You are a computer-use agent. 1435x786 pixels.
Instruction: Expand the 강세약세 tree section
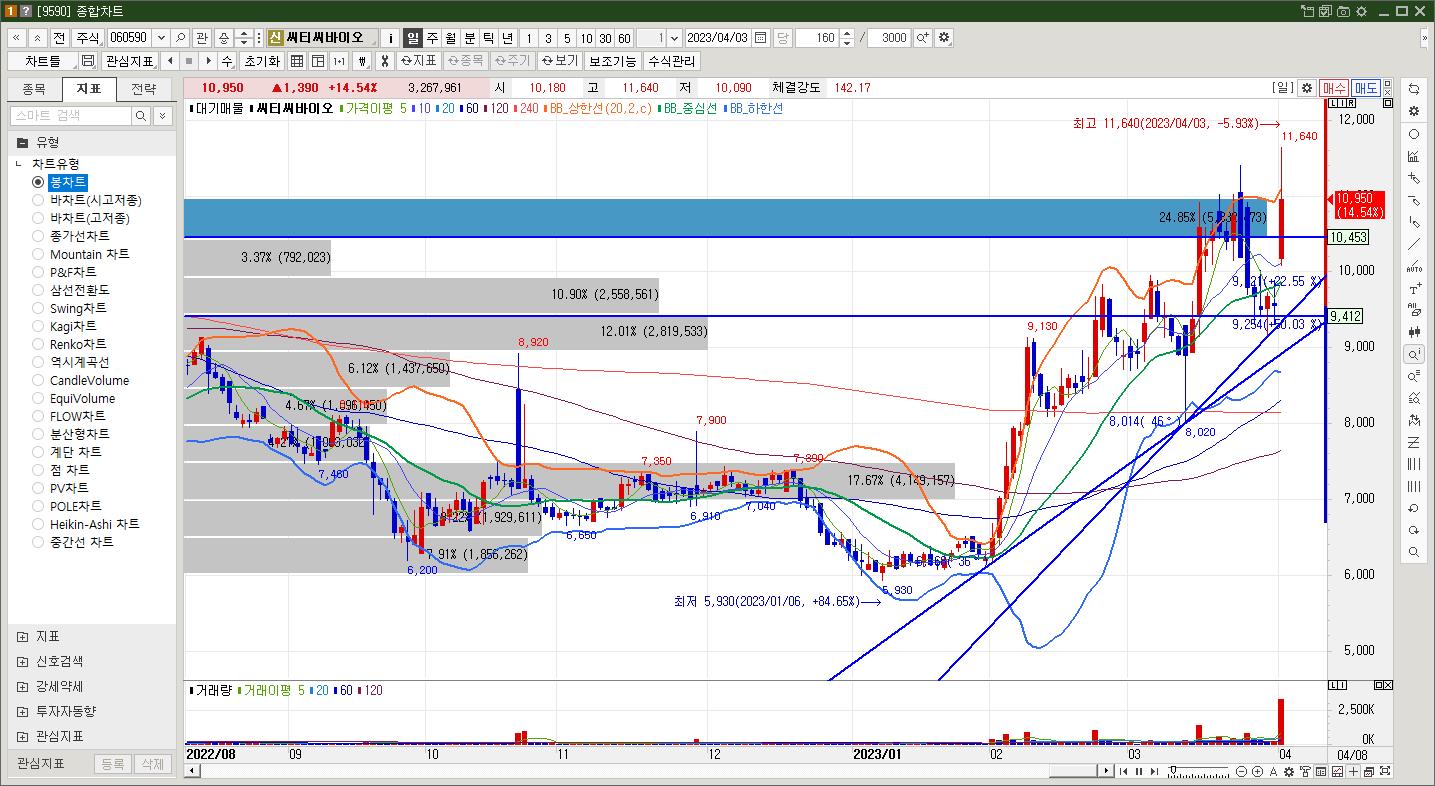pos(23,686)
